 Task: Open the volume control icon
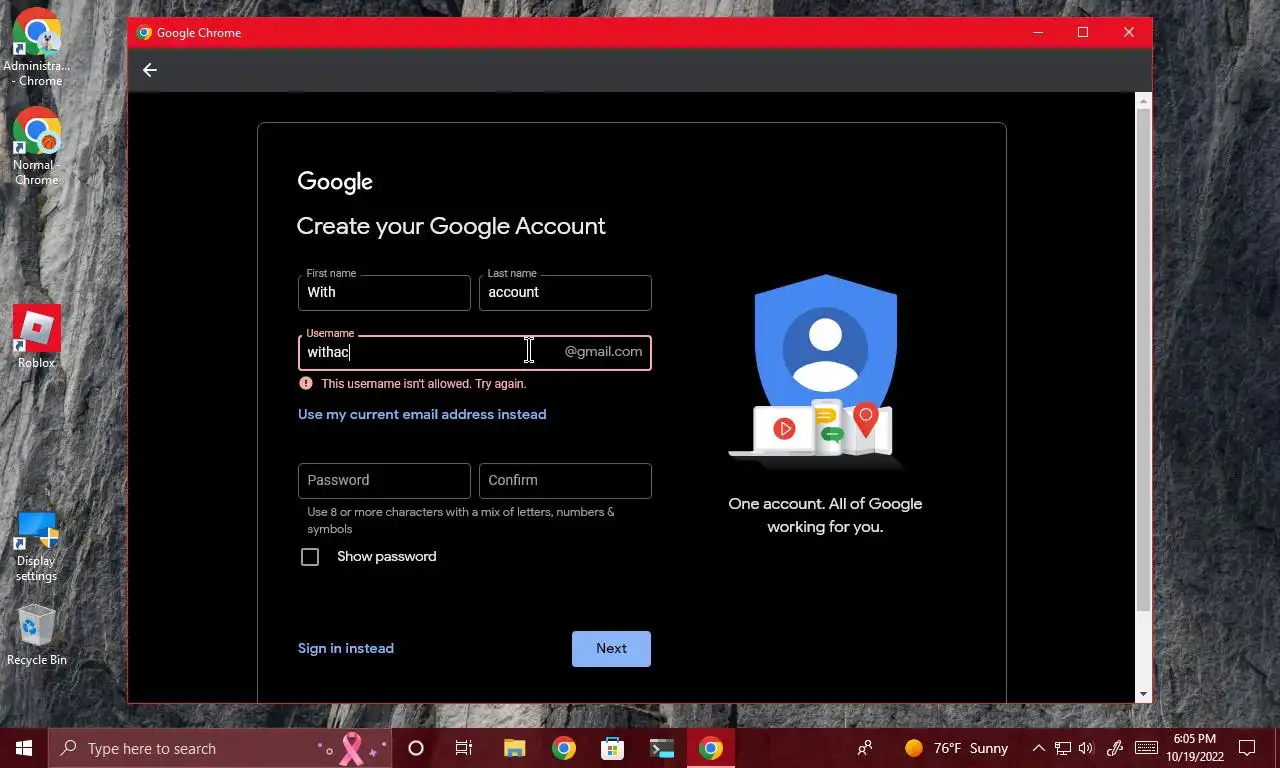click(x=1087, y=748)
